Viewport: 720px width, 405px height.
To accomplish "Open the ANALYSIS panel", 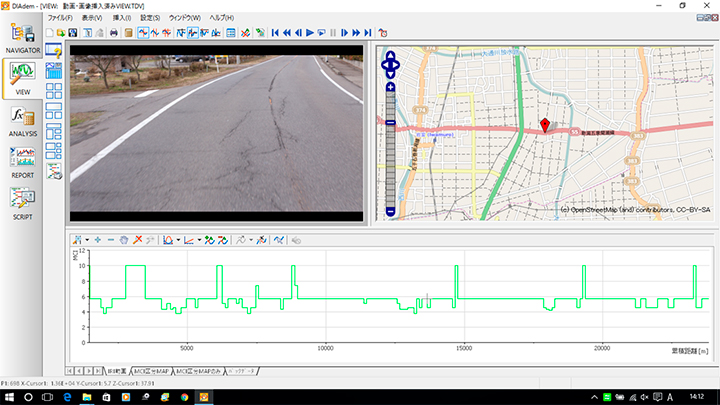I will [22, 122].
